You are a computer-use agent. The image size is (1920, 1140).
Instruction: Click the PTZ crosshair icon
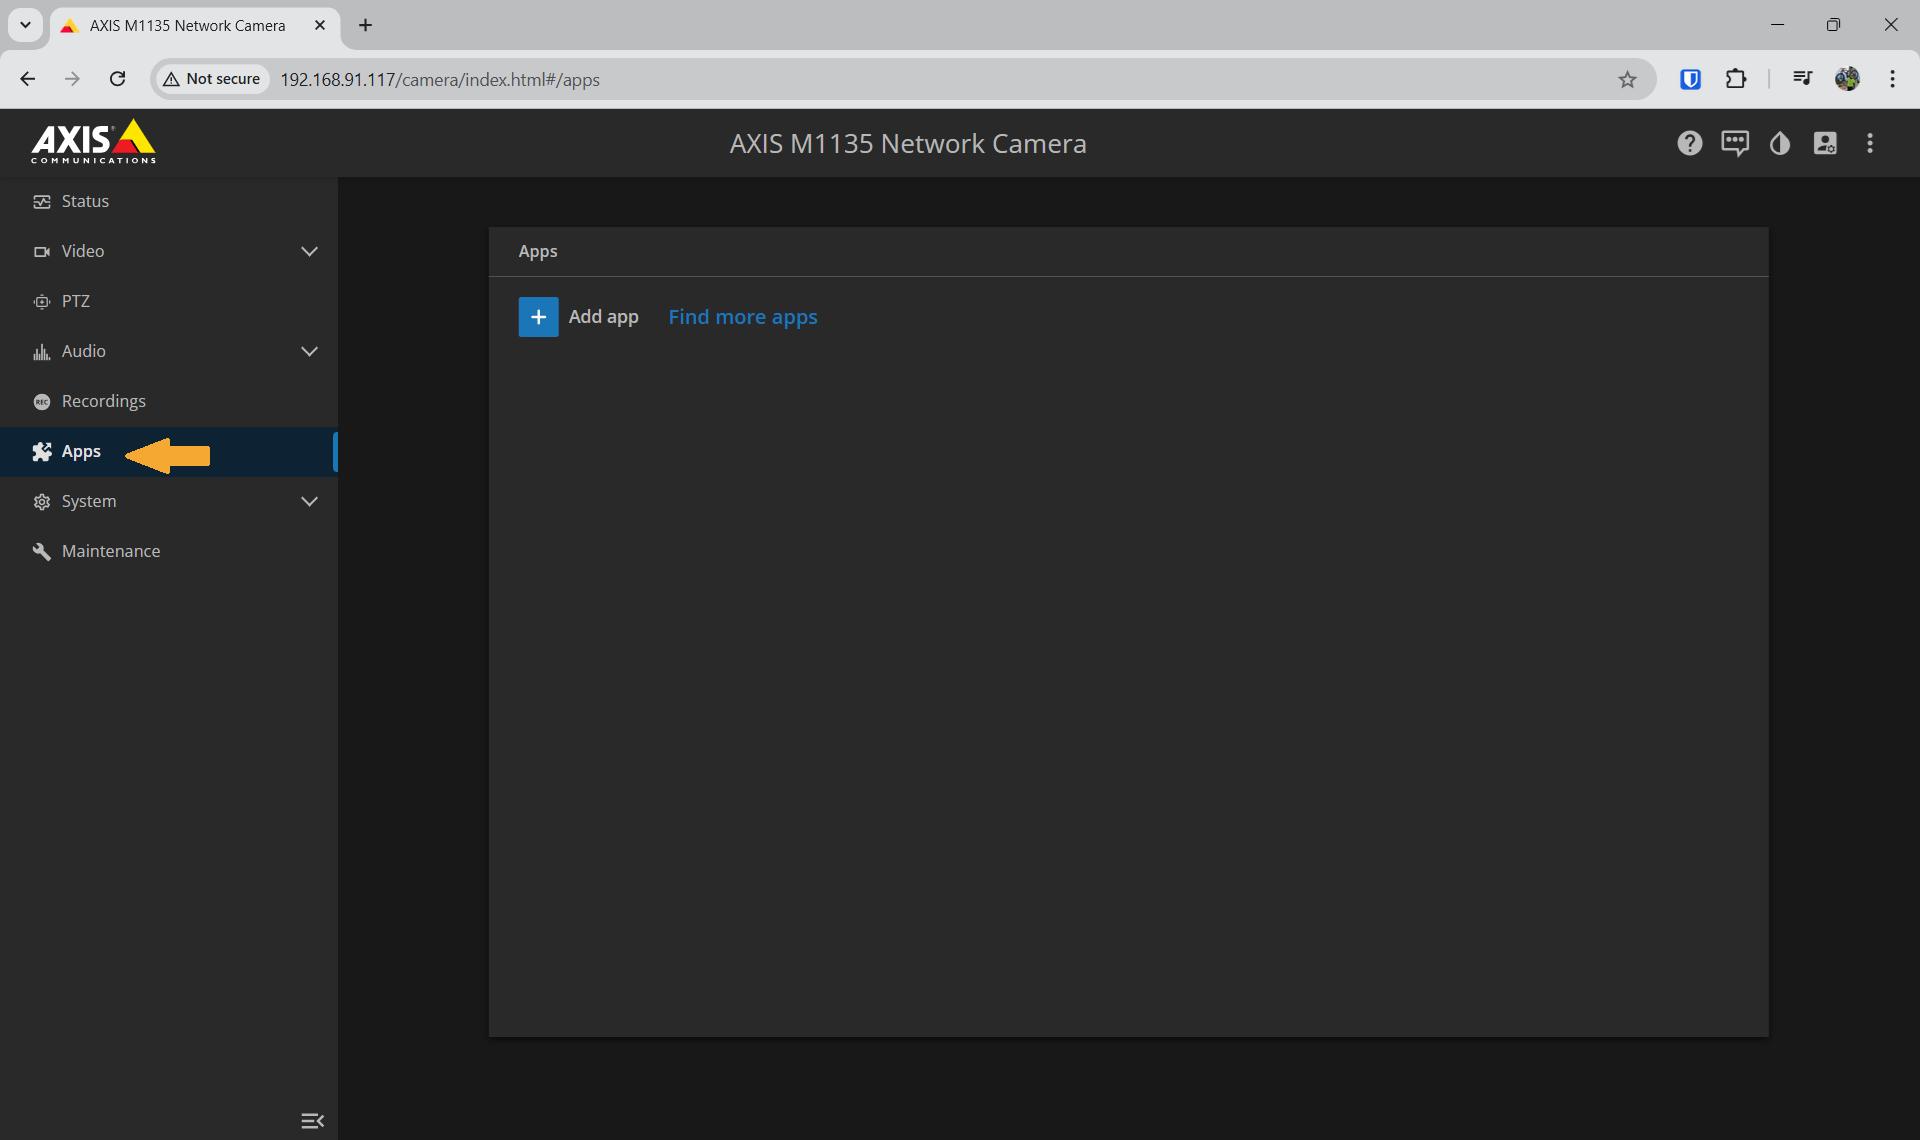coord(42,302)
